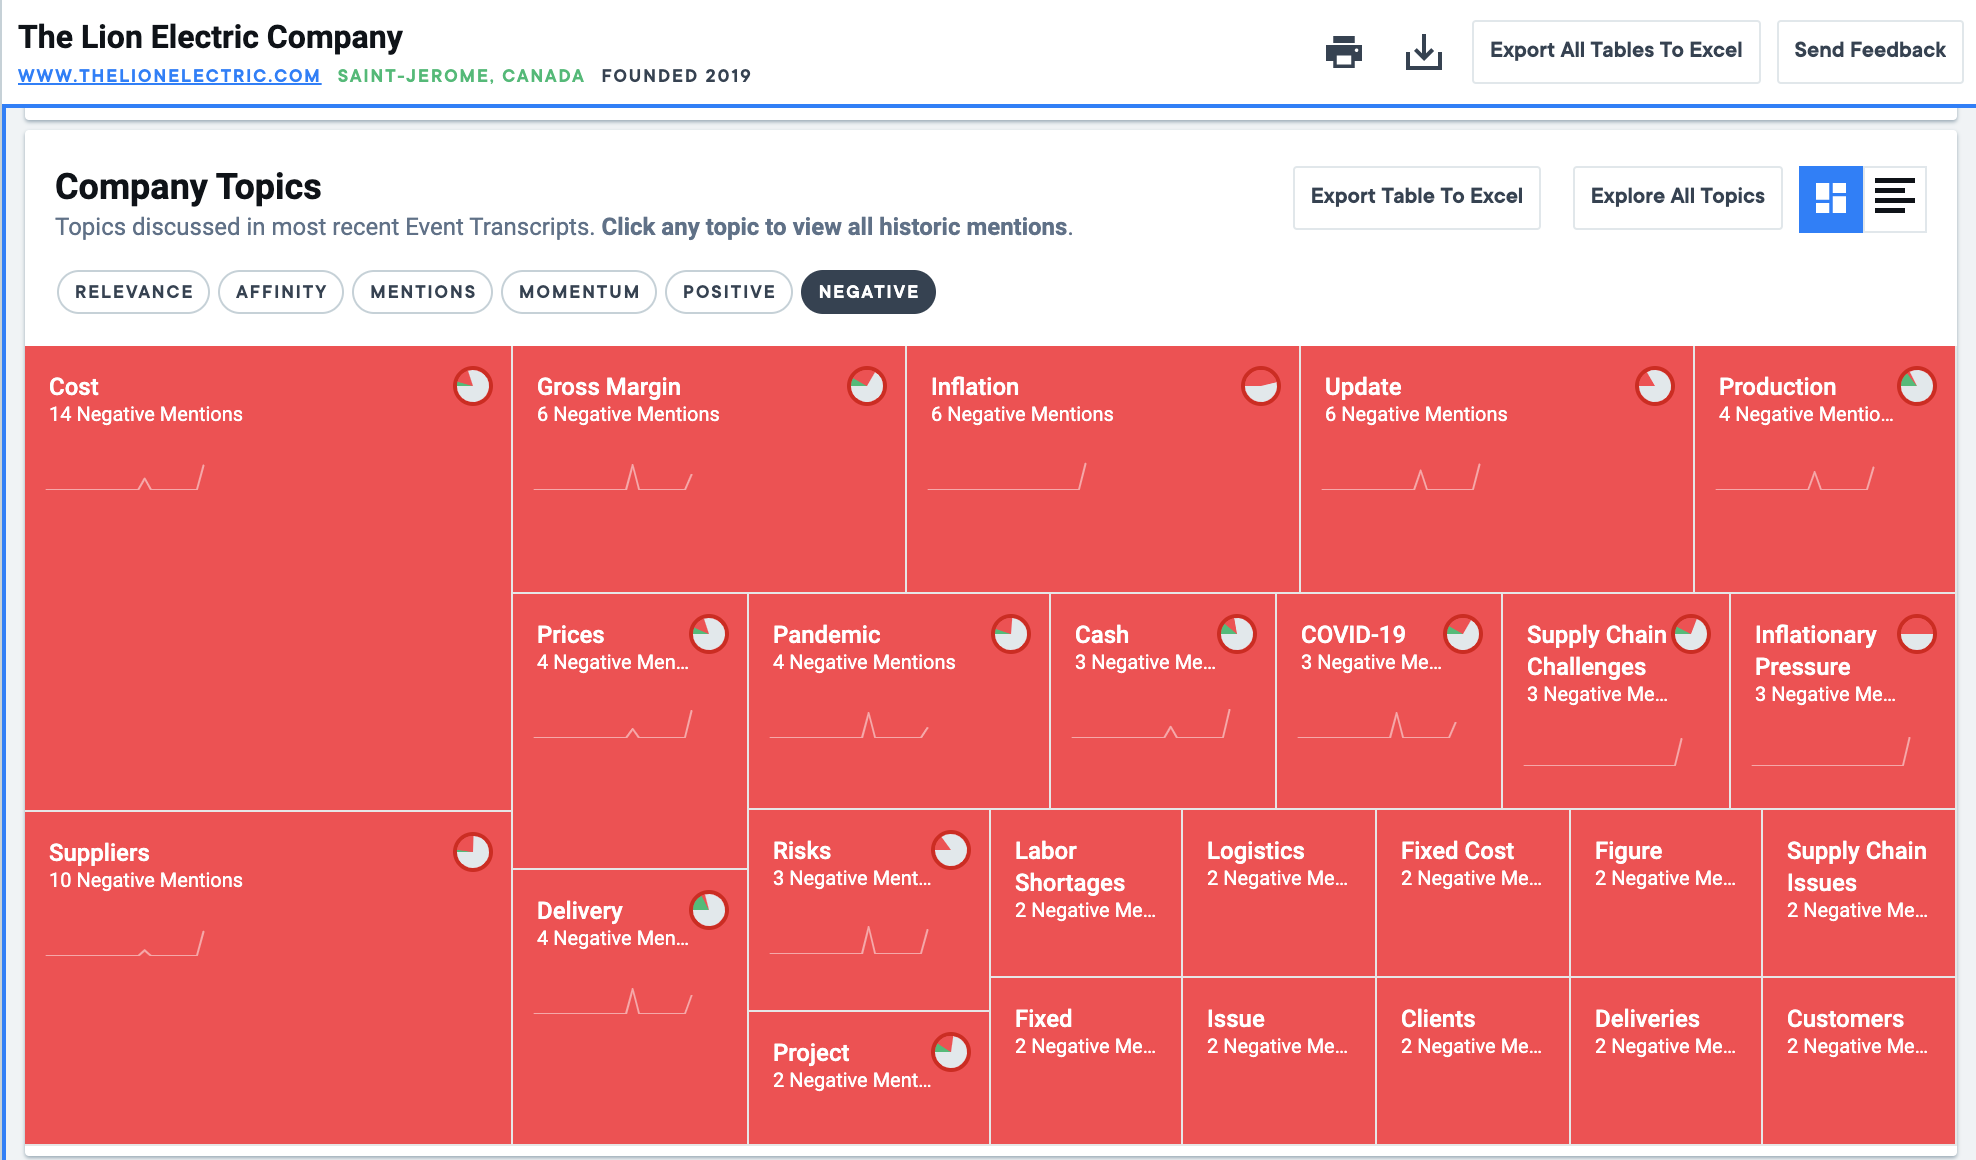Image resolution: width=1976 pixels, height=1160 pixels.
Task: Click the Cost trend sparkline
Action: 125,477
